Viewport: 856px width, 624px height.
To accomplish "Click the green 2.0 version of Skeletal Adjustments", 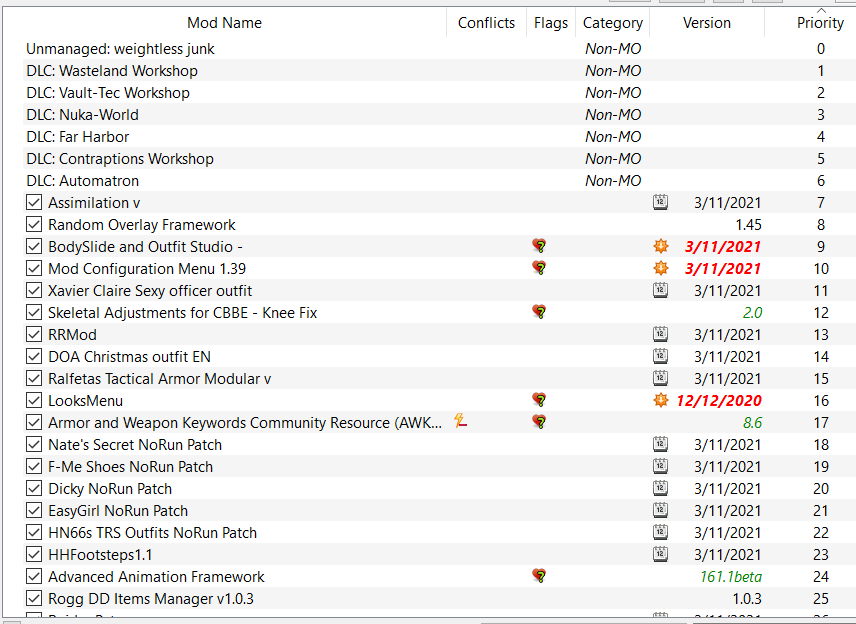I will click(752, 312).
